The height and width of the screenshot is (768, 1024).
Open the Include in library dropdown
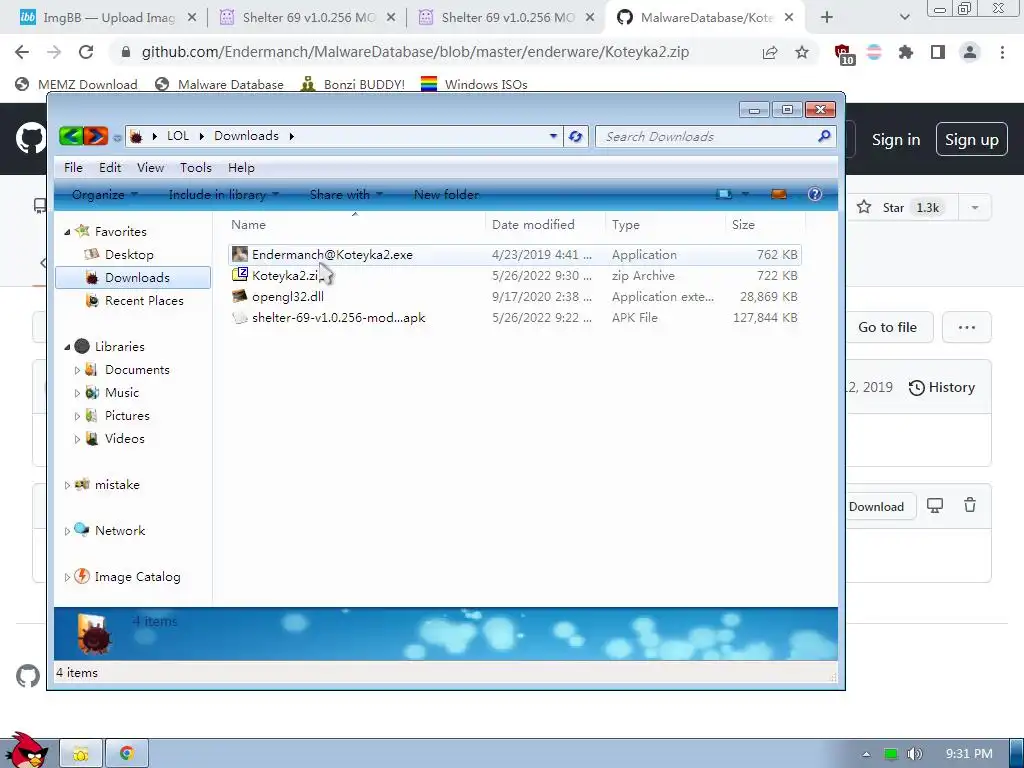coord(223,195)
